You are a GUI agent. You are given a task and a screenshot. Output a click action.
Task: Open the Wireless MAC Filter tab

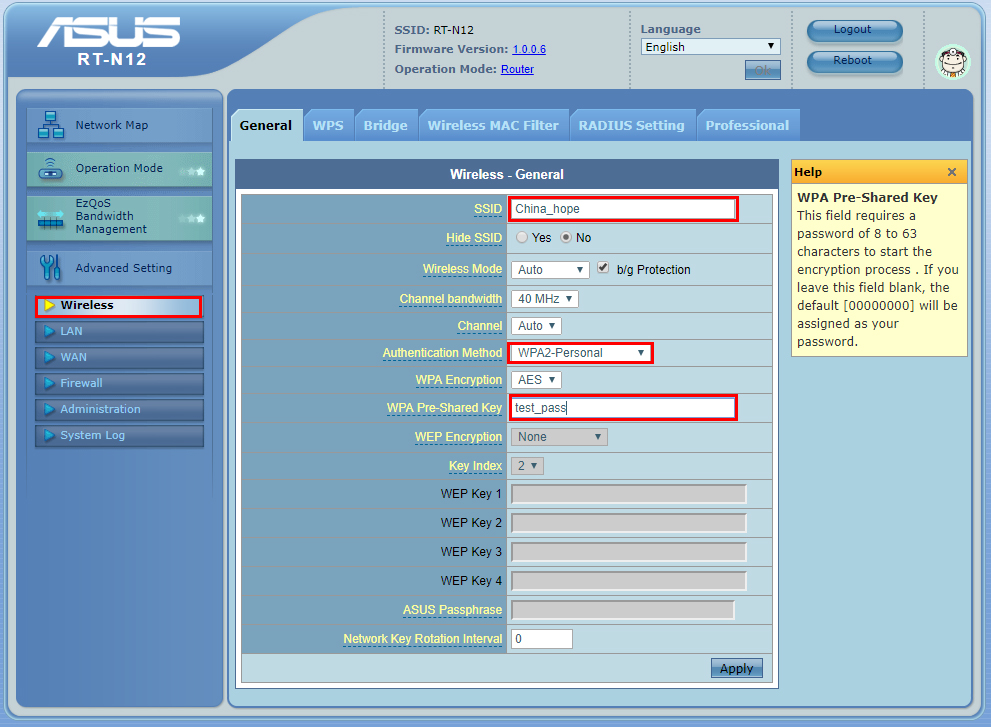click(493, 126)
